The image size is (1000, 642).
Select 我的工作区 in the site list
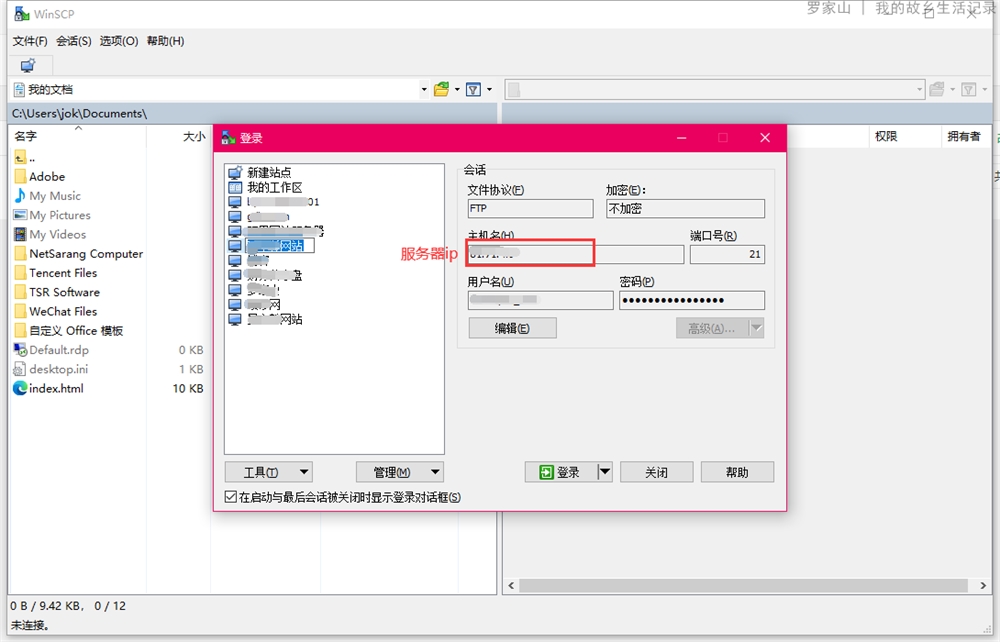coord(274,187)
